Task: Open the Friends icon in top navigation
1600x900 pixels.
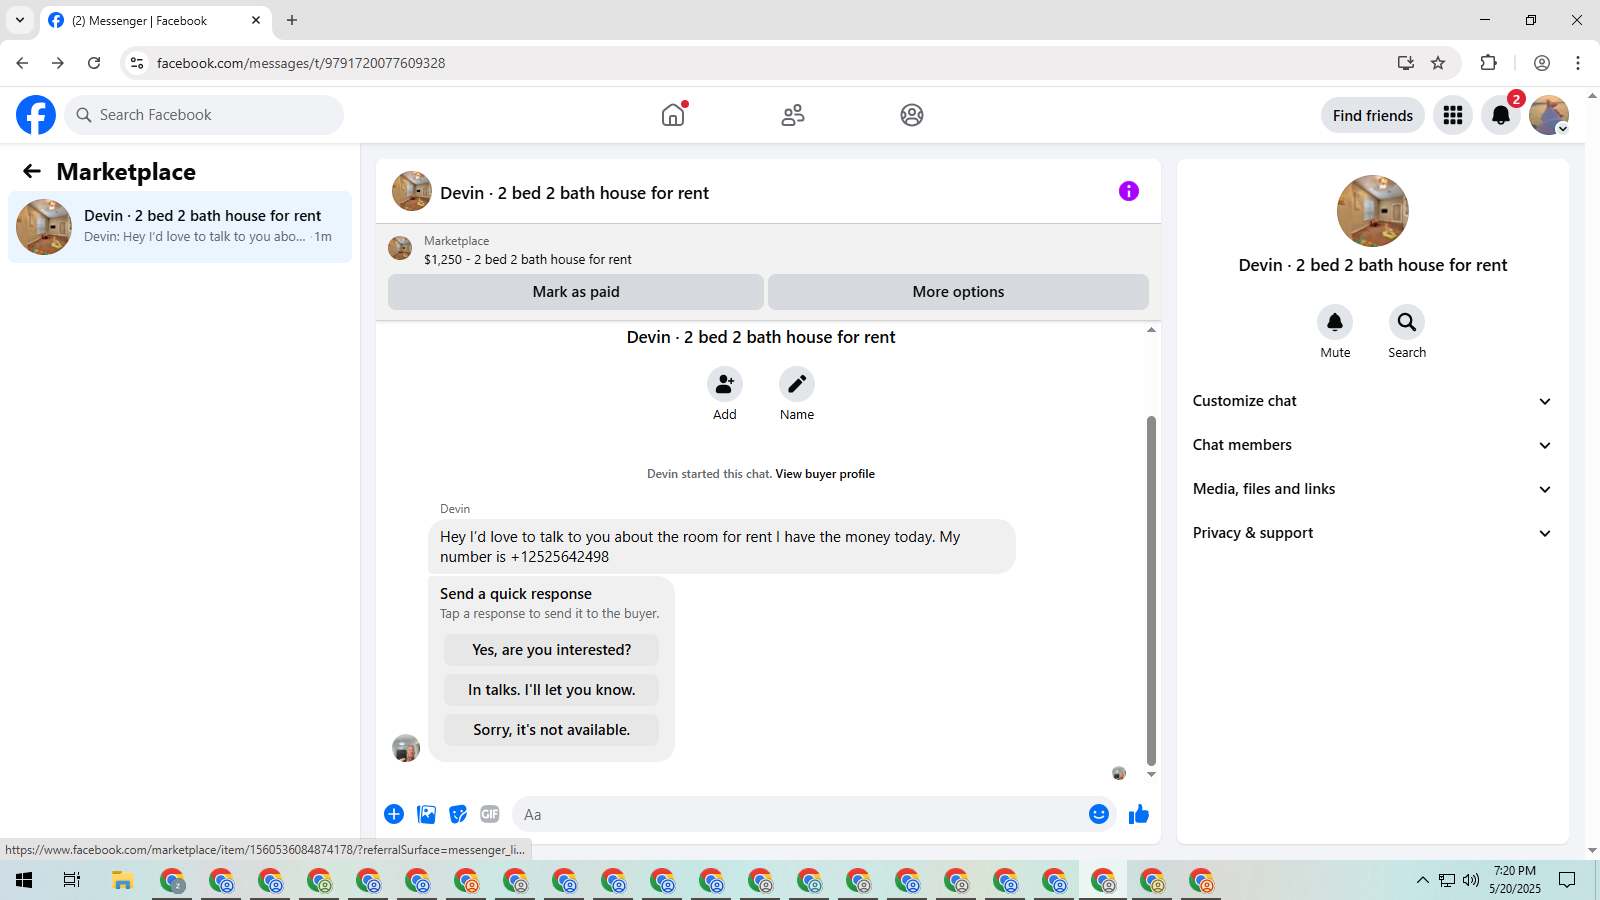Action: click(793, 115)
